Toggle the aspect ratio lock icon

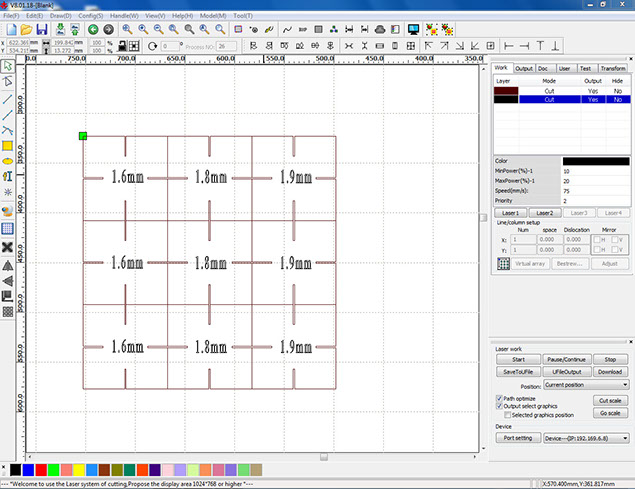(x=122, y=46)
